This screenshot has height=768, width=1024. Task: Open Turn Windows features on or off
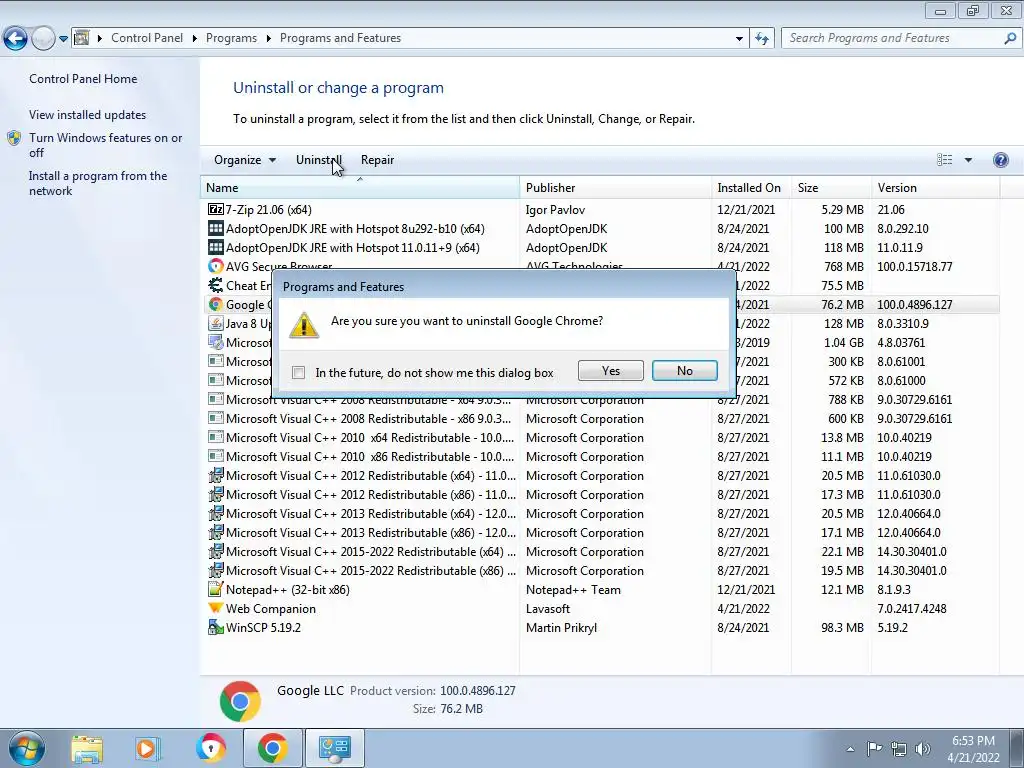point(105,145)
